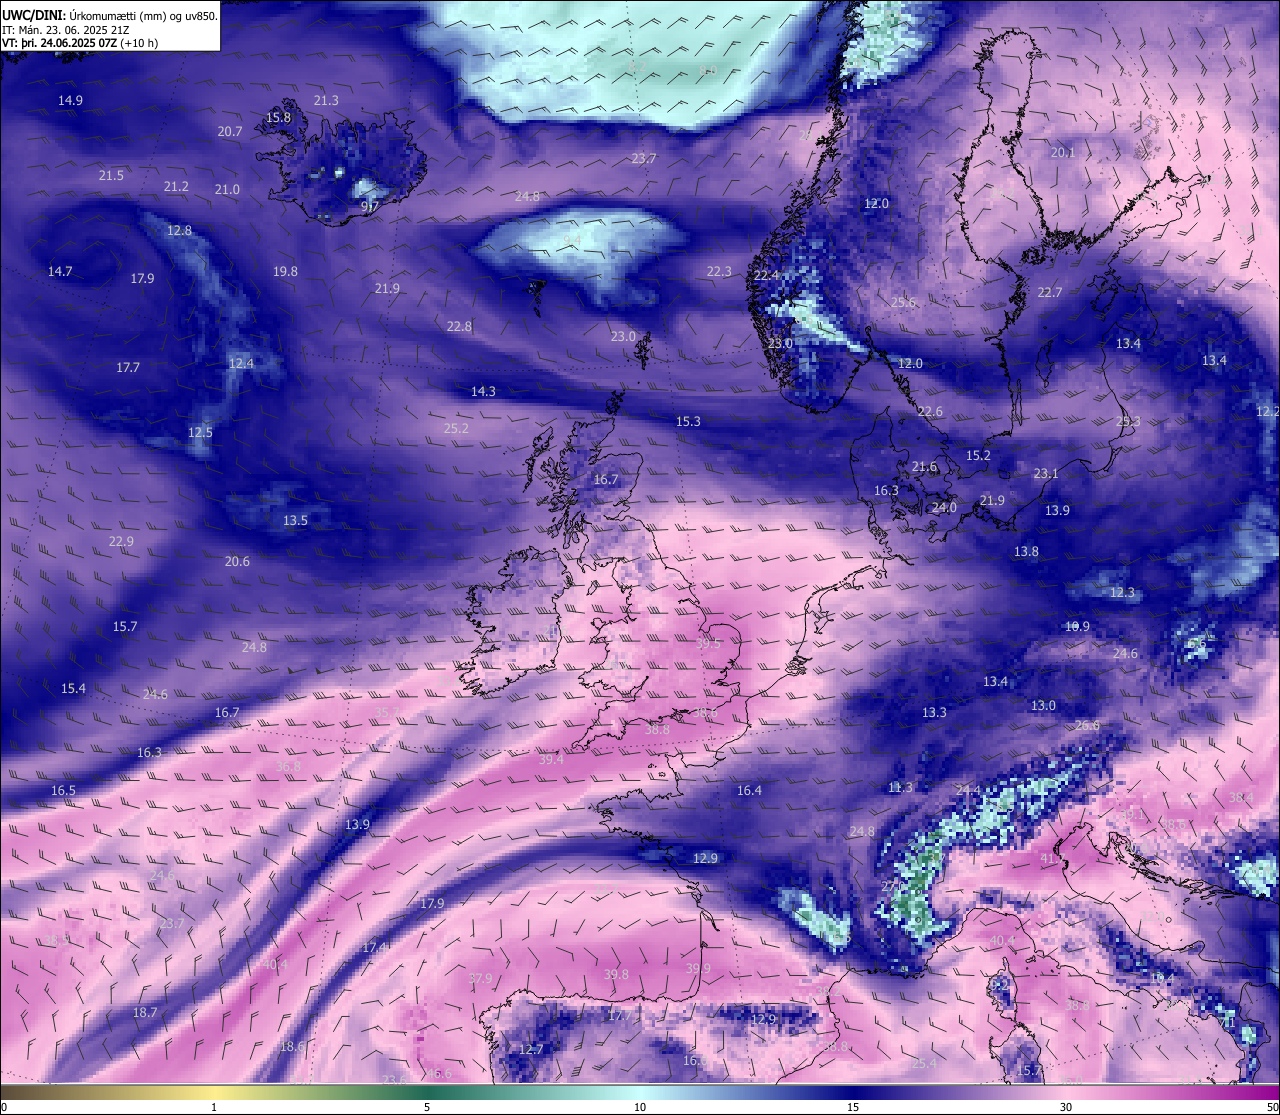Click the 12.8 value near the cyclone swirl
This screenshot has height=1115, width=1280.
[x=179, y=230]
